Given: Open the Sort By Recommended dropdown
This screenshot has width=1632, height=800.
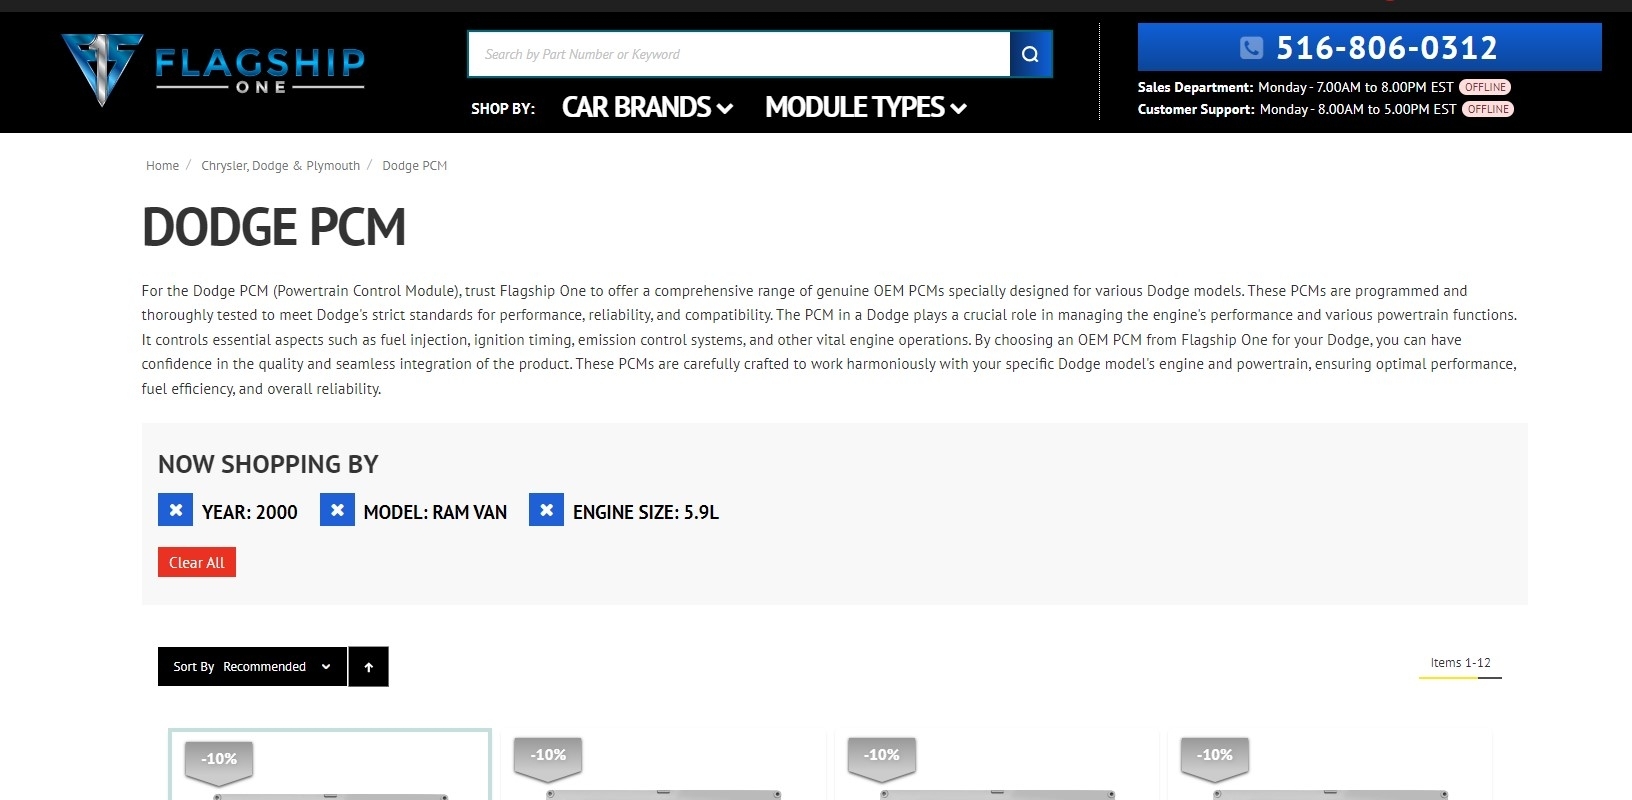Looking at the screenshot, I should 252,667.
